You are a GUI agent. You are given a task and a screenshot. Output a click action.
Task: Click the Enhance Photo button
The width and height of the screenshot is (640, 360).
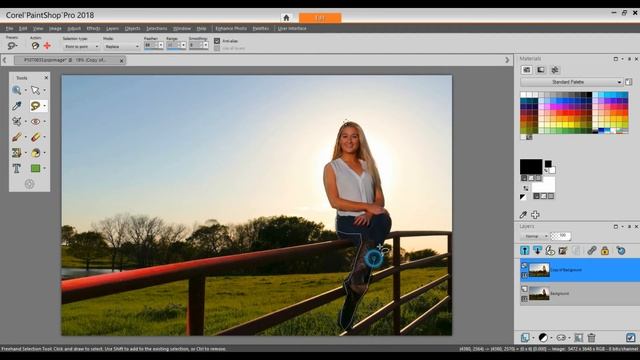click(x=231, y=29)
